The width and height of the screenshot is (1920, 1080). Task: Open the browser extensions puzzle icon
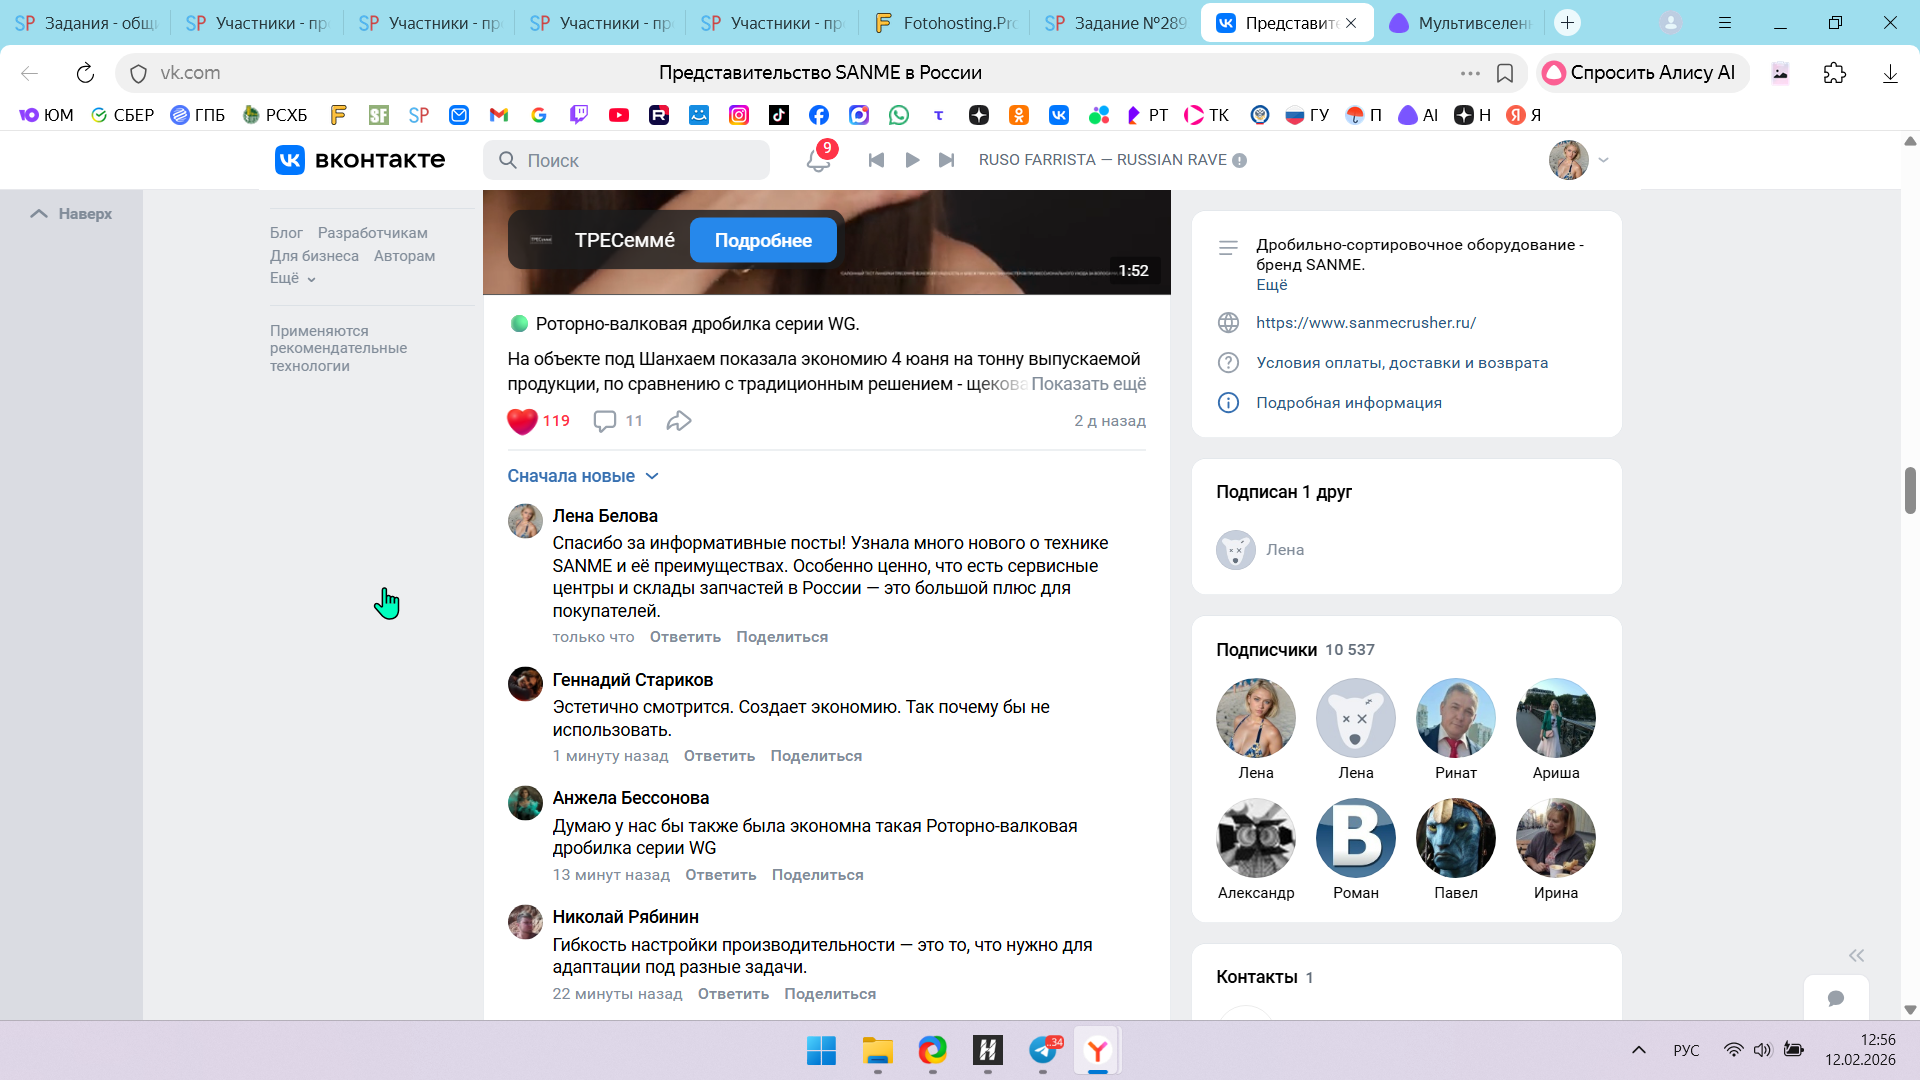coord(1834,73)
